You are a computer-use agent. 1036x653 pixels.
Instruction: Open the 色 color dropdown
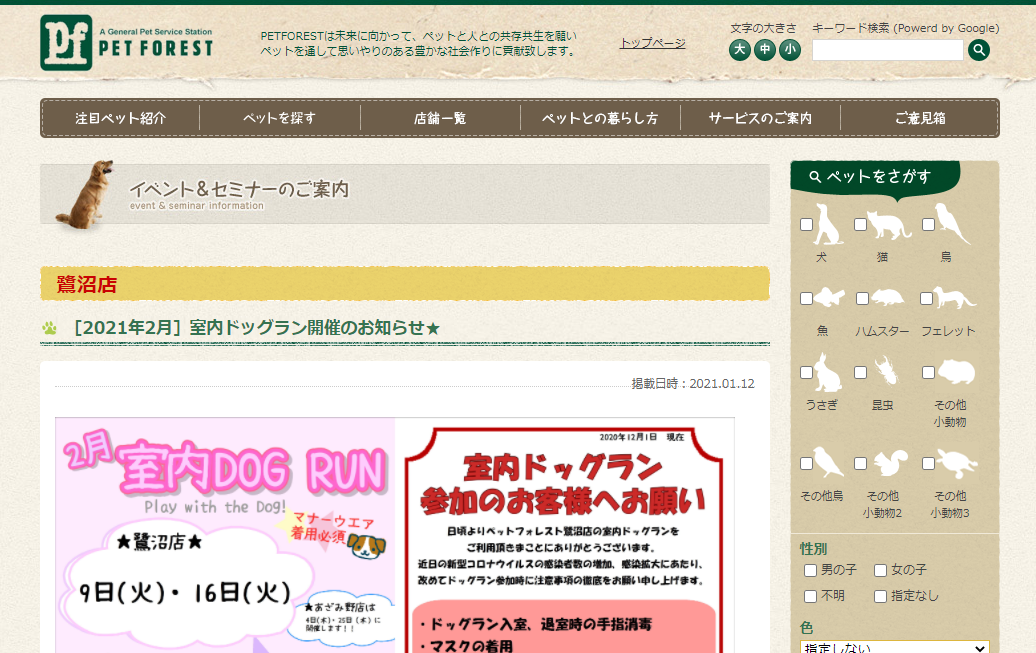[x=895, y=647]
